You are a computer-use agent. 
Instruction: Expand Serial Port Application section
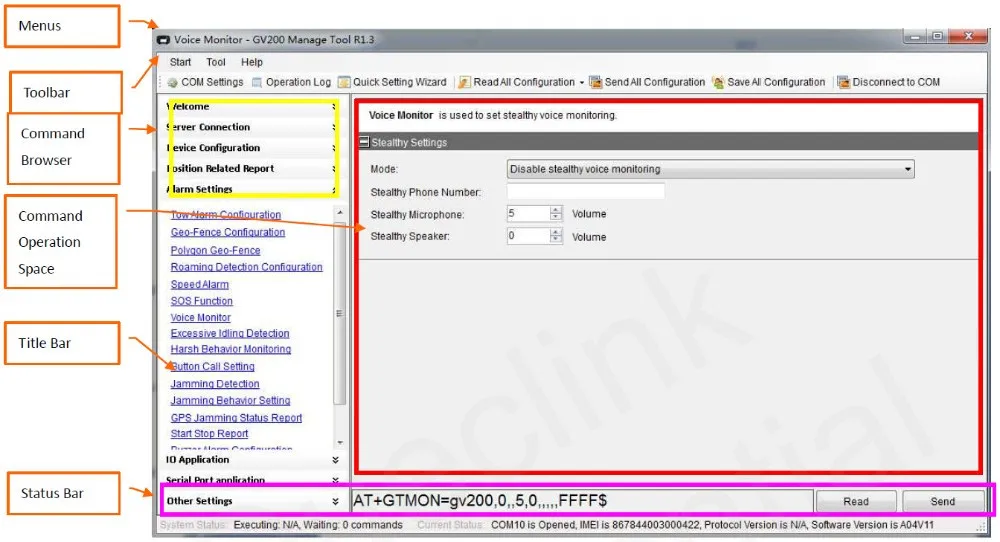(253, 480)
